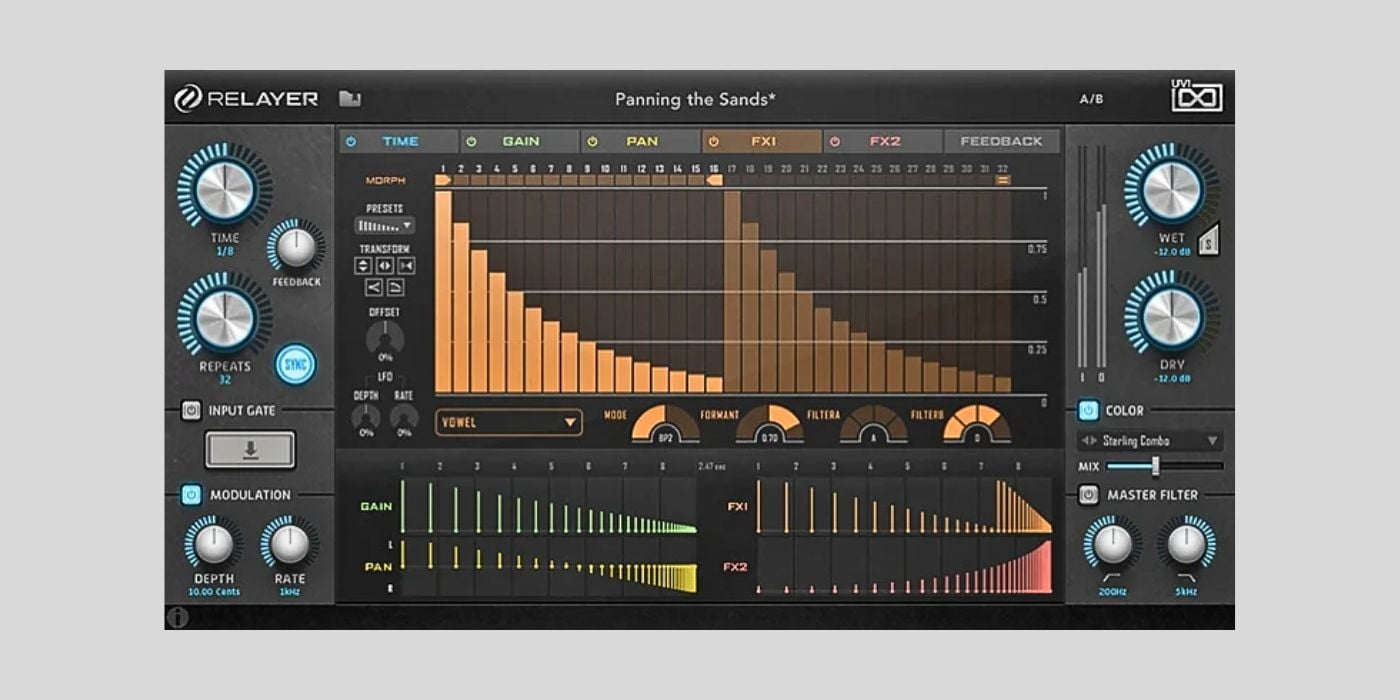This screenshot has width=1400, height=700.
Task: Click the Color MIX slider handle
Action: pyautogui.click(x=1155, y=466)
